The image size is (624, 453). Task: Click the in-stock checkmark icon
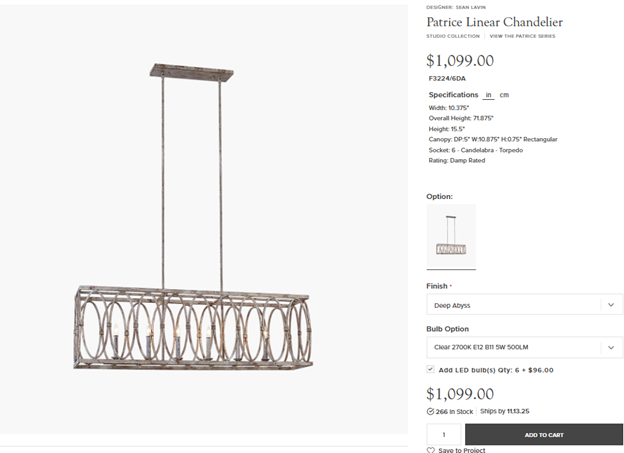coord(430,411)
